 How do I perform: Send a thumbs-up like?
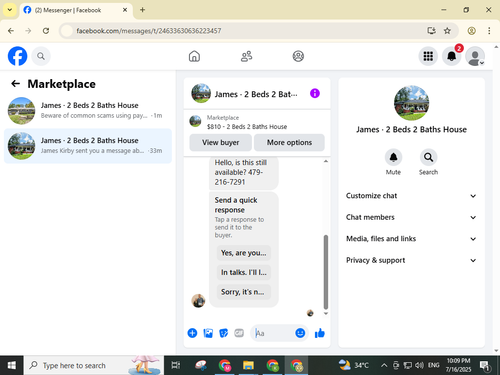[320, 333]
